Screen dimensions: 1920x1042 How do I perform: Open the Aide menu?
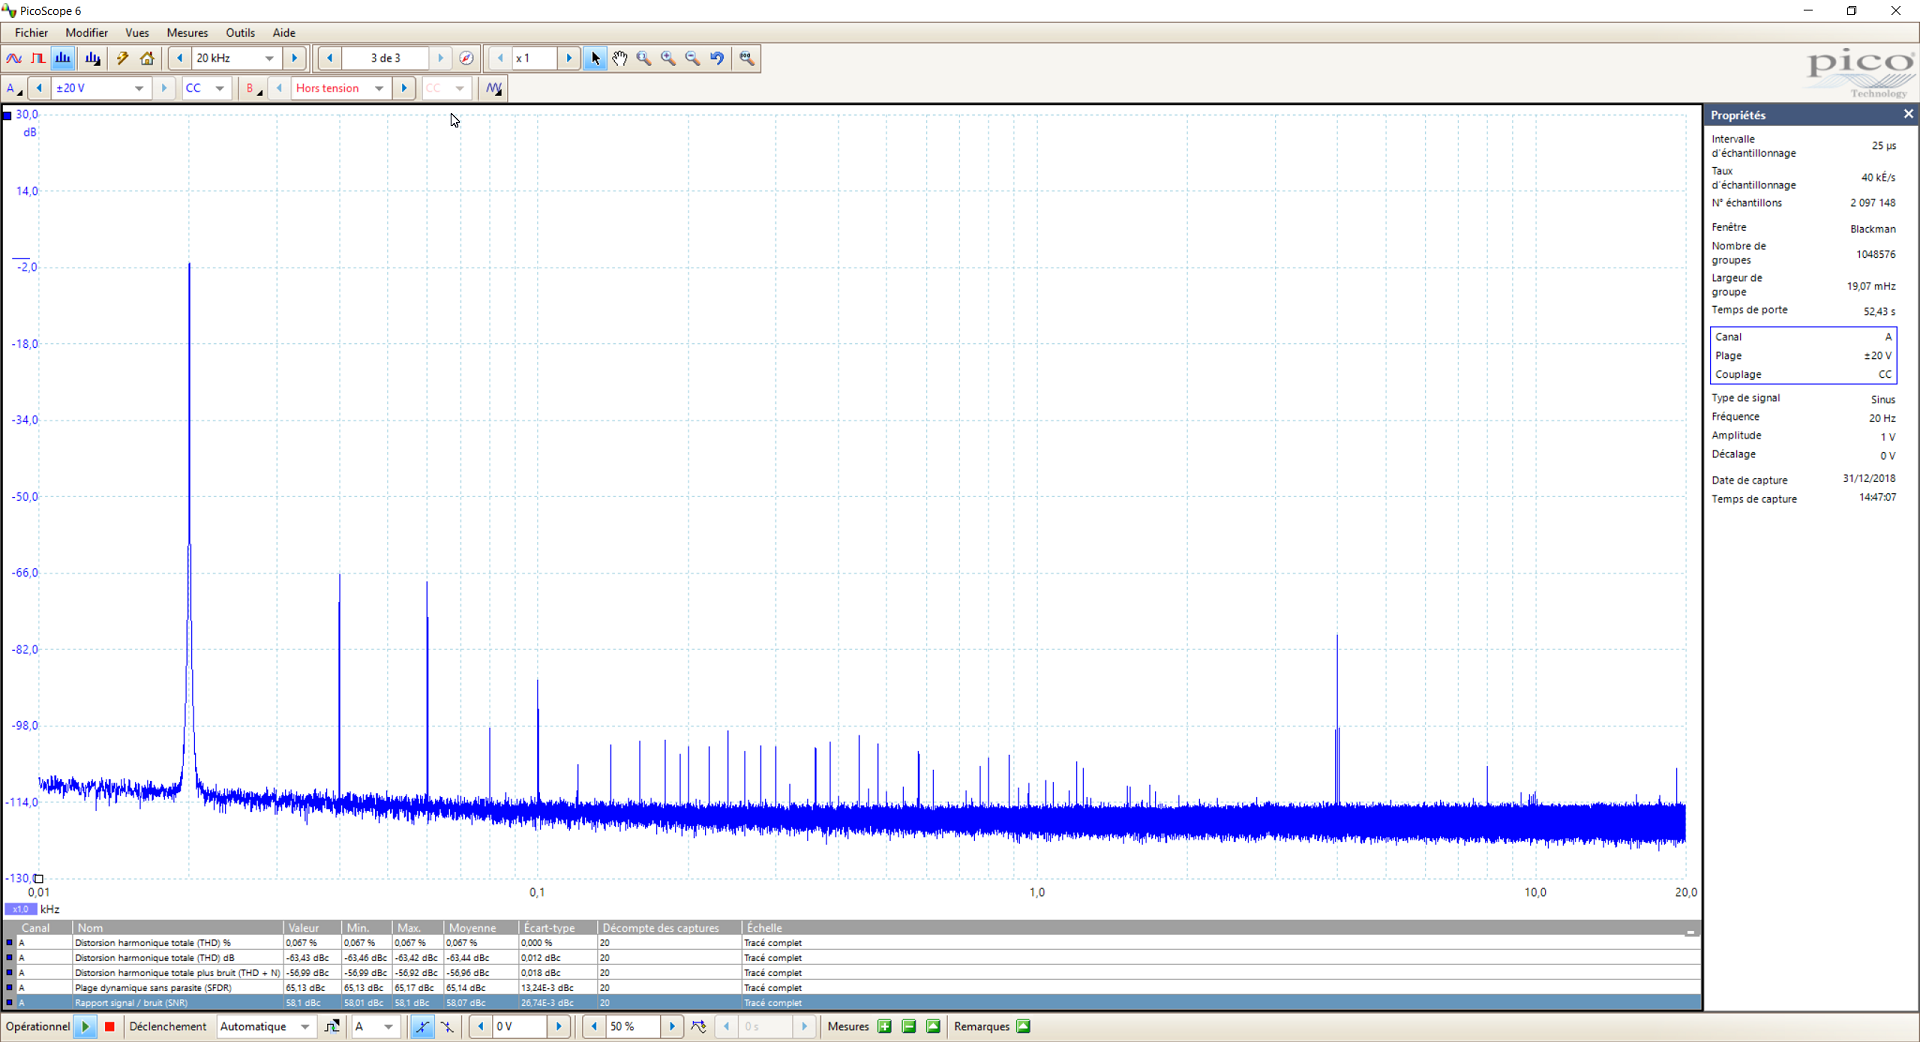coord(284,33)
